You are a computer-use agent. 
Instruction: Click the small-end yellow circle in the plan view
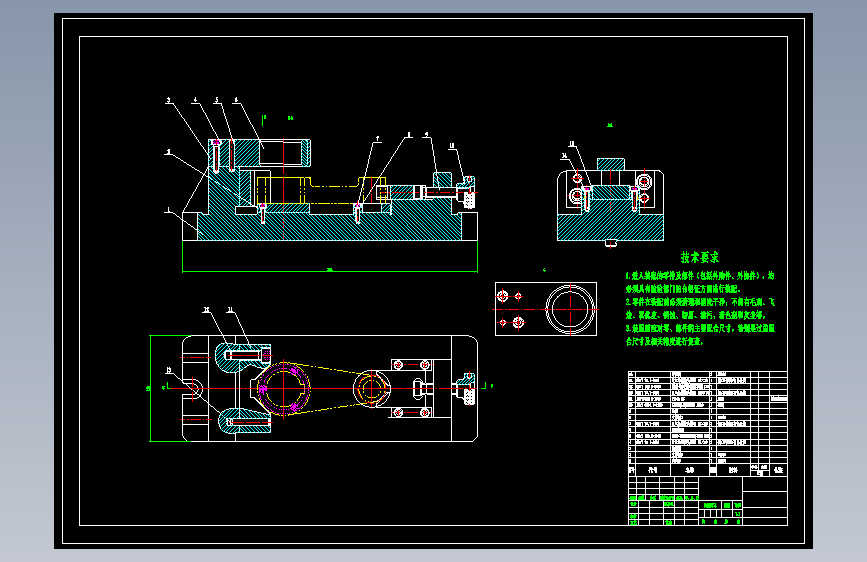372,388
